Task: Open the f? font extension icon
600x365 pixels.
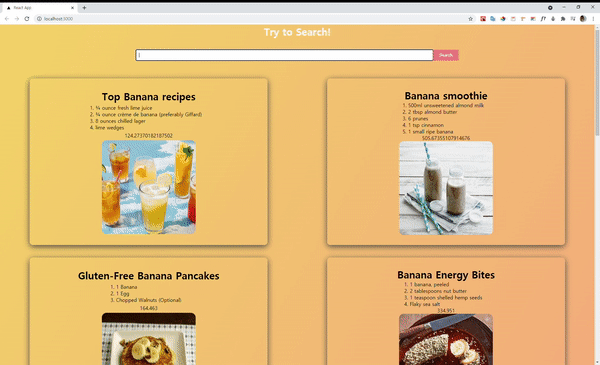Action: pos(543,19)
